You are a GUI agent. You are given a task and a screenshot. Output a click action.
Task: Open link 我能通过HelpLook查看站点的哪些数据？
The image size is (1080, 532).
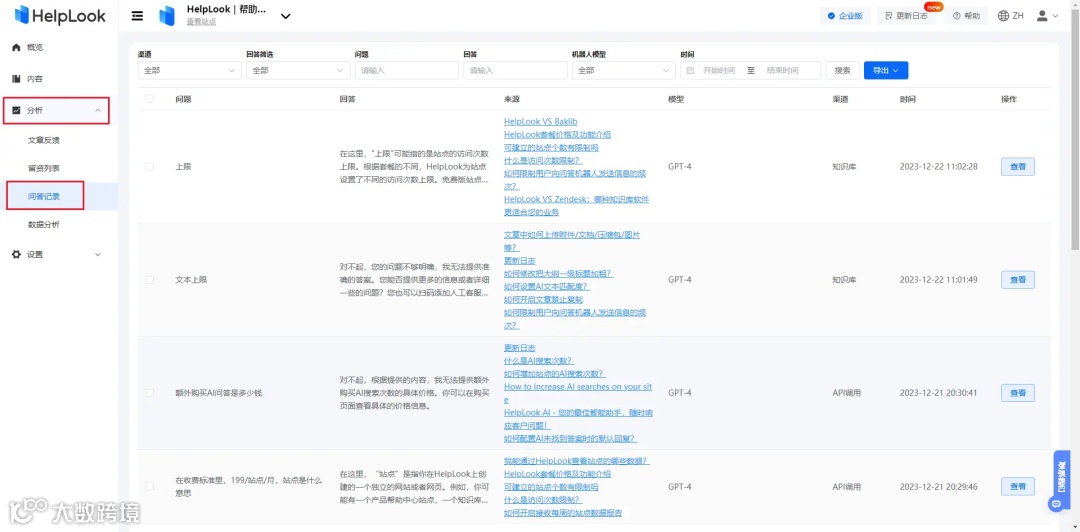577,461
